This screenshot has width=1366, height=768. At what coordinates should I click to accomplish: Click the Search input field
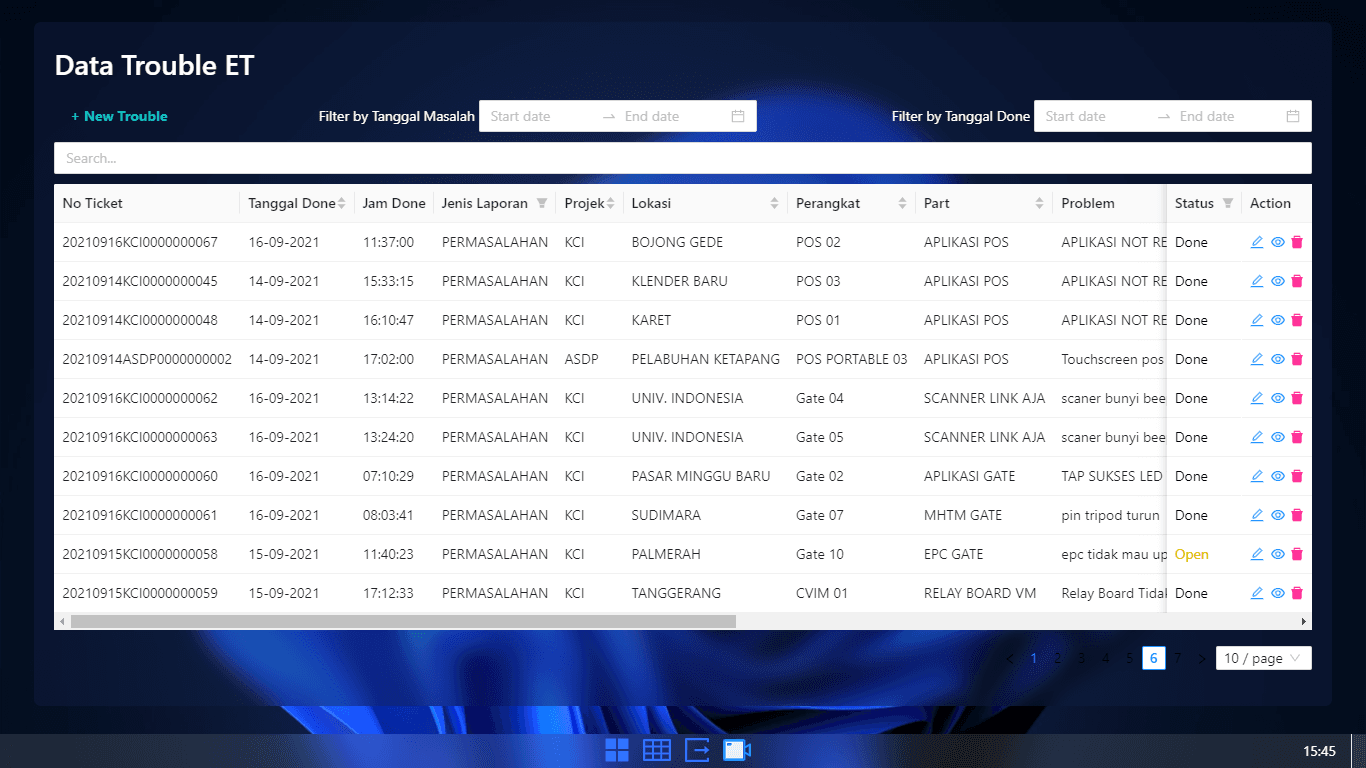pyautogui.click(x=682, y=158)
